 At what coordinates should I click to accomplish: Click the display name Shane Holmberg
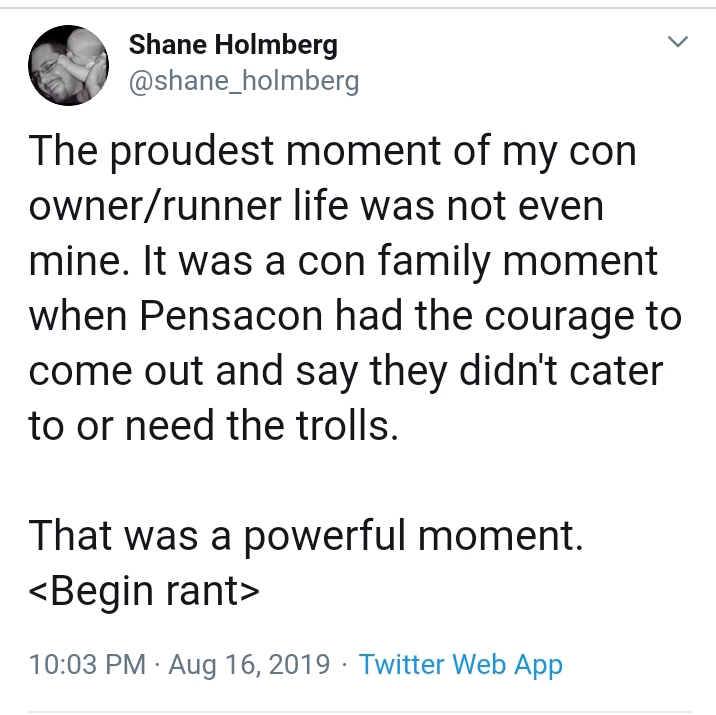click(233, 45)
